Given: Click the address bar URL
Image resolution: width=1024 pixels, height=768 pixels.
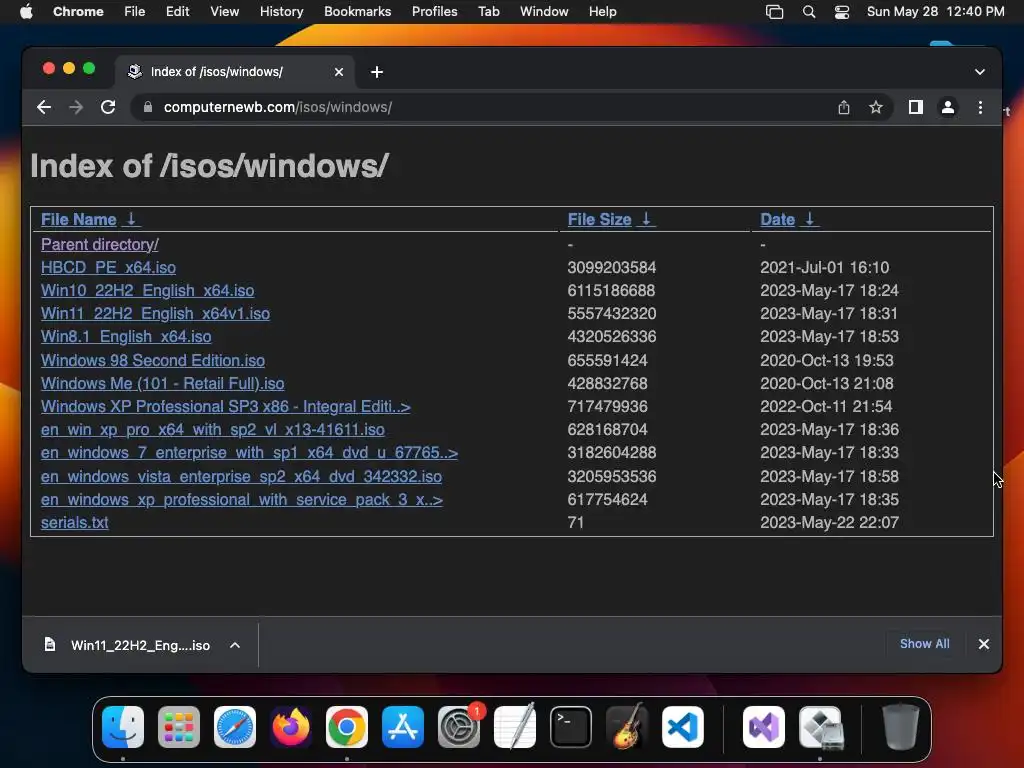Looking at the screenshot, I should pyautogui.click(x=278, y=107).
